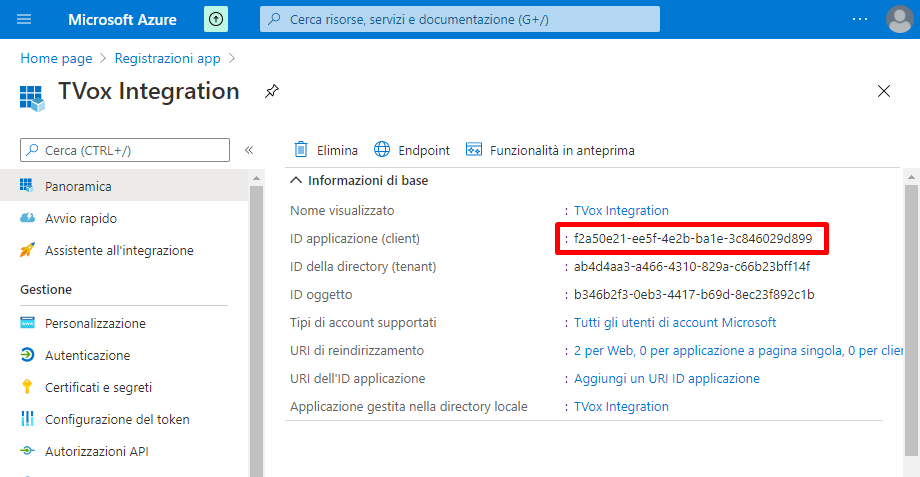920x477 pixels.
Task: Open Certificati e segreti
Action: pyautogui.click(x=99, y=387)
